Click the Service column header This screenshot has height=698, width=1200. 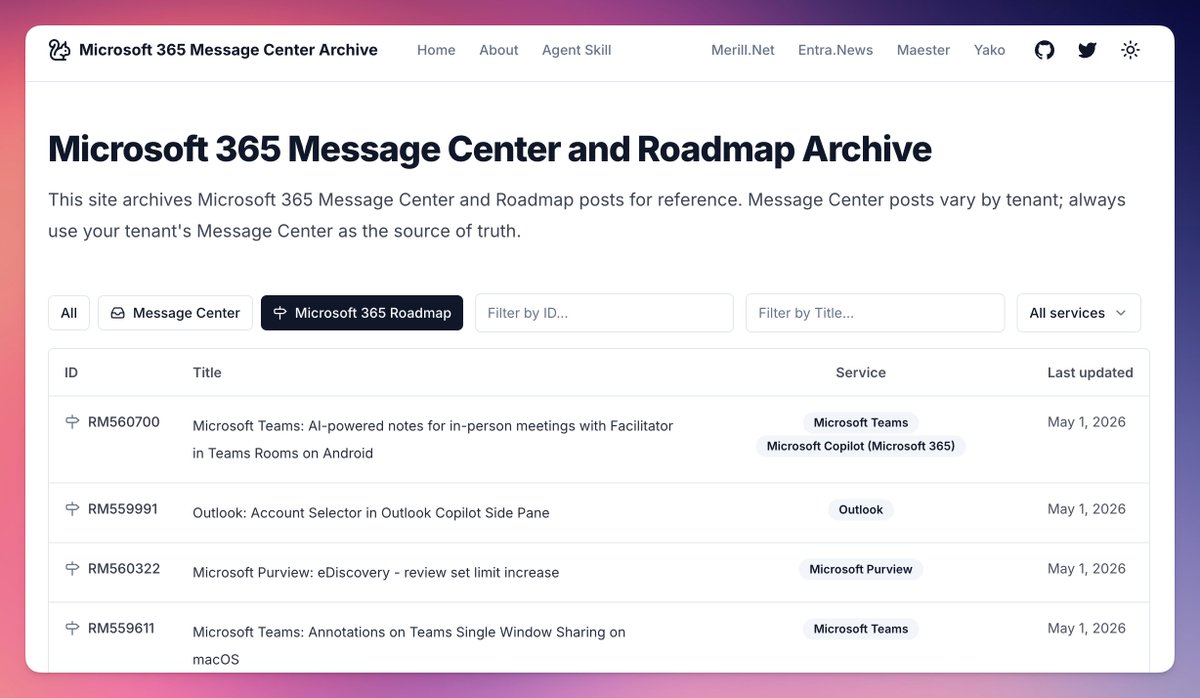coord(861,372)
